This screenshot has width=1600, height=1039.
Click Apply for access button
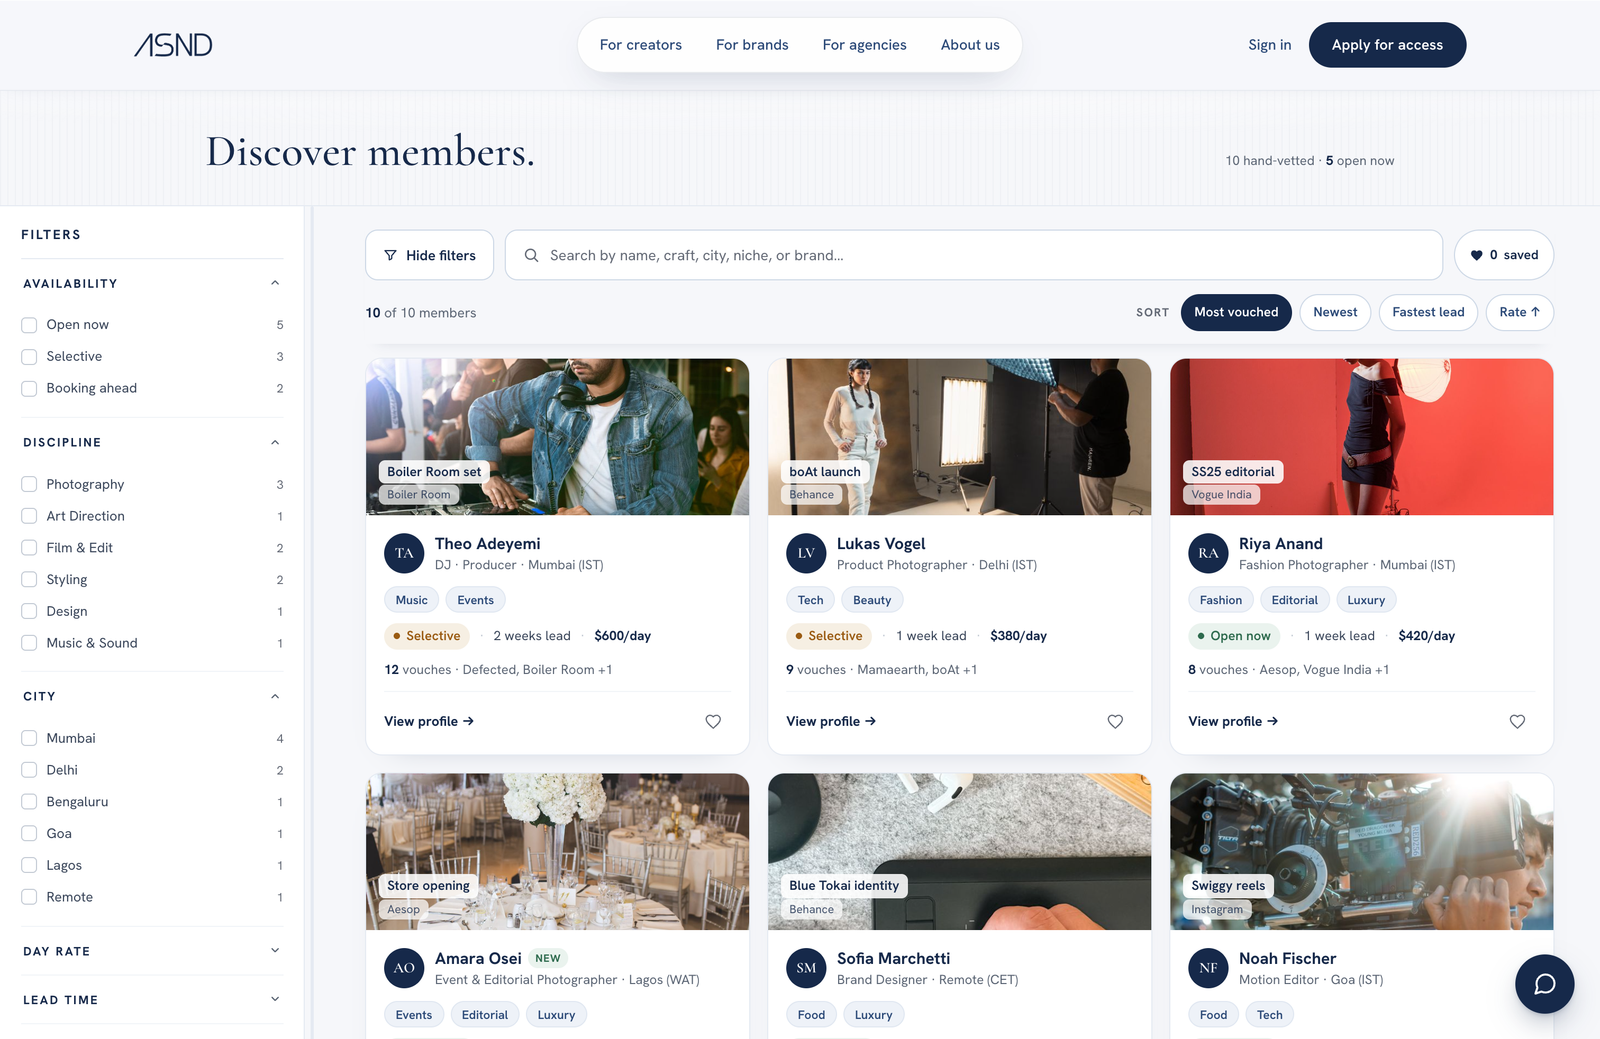click(x=1387, y=45)
